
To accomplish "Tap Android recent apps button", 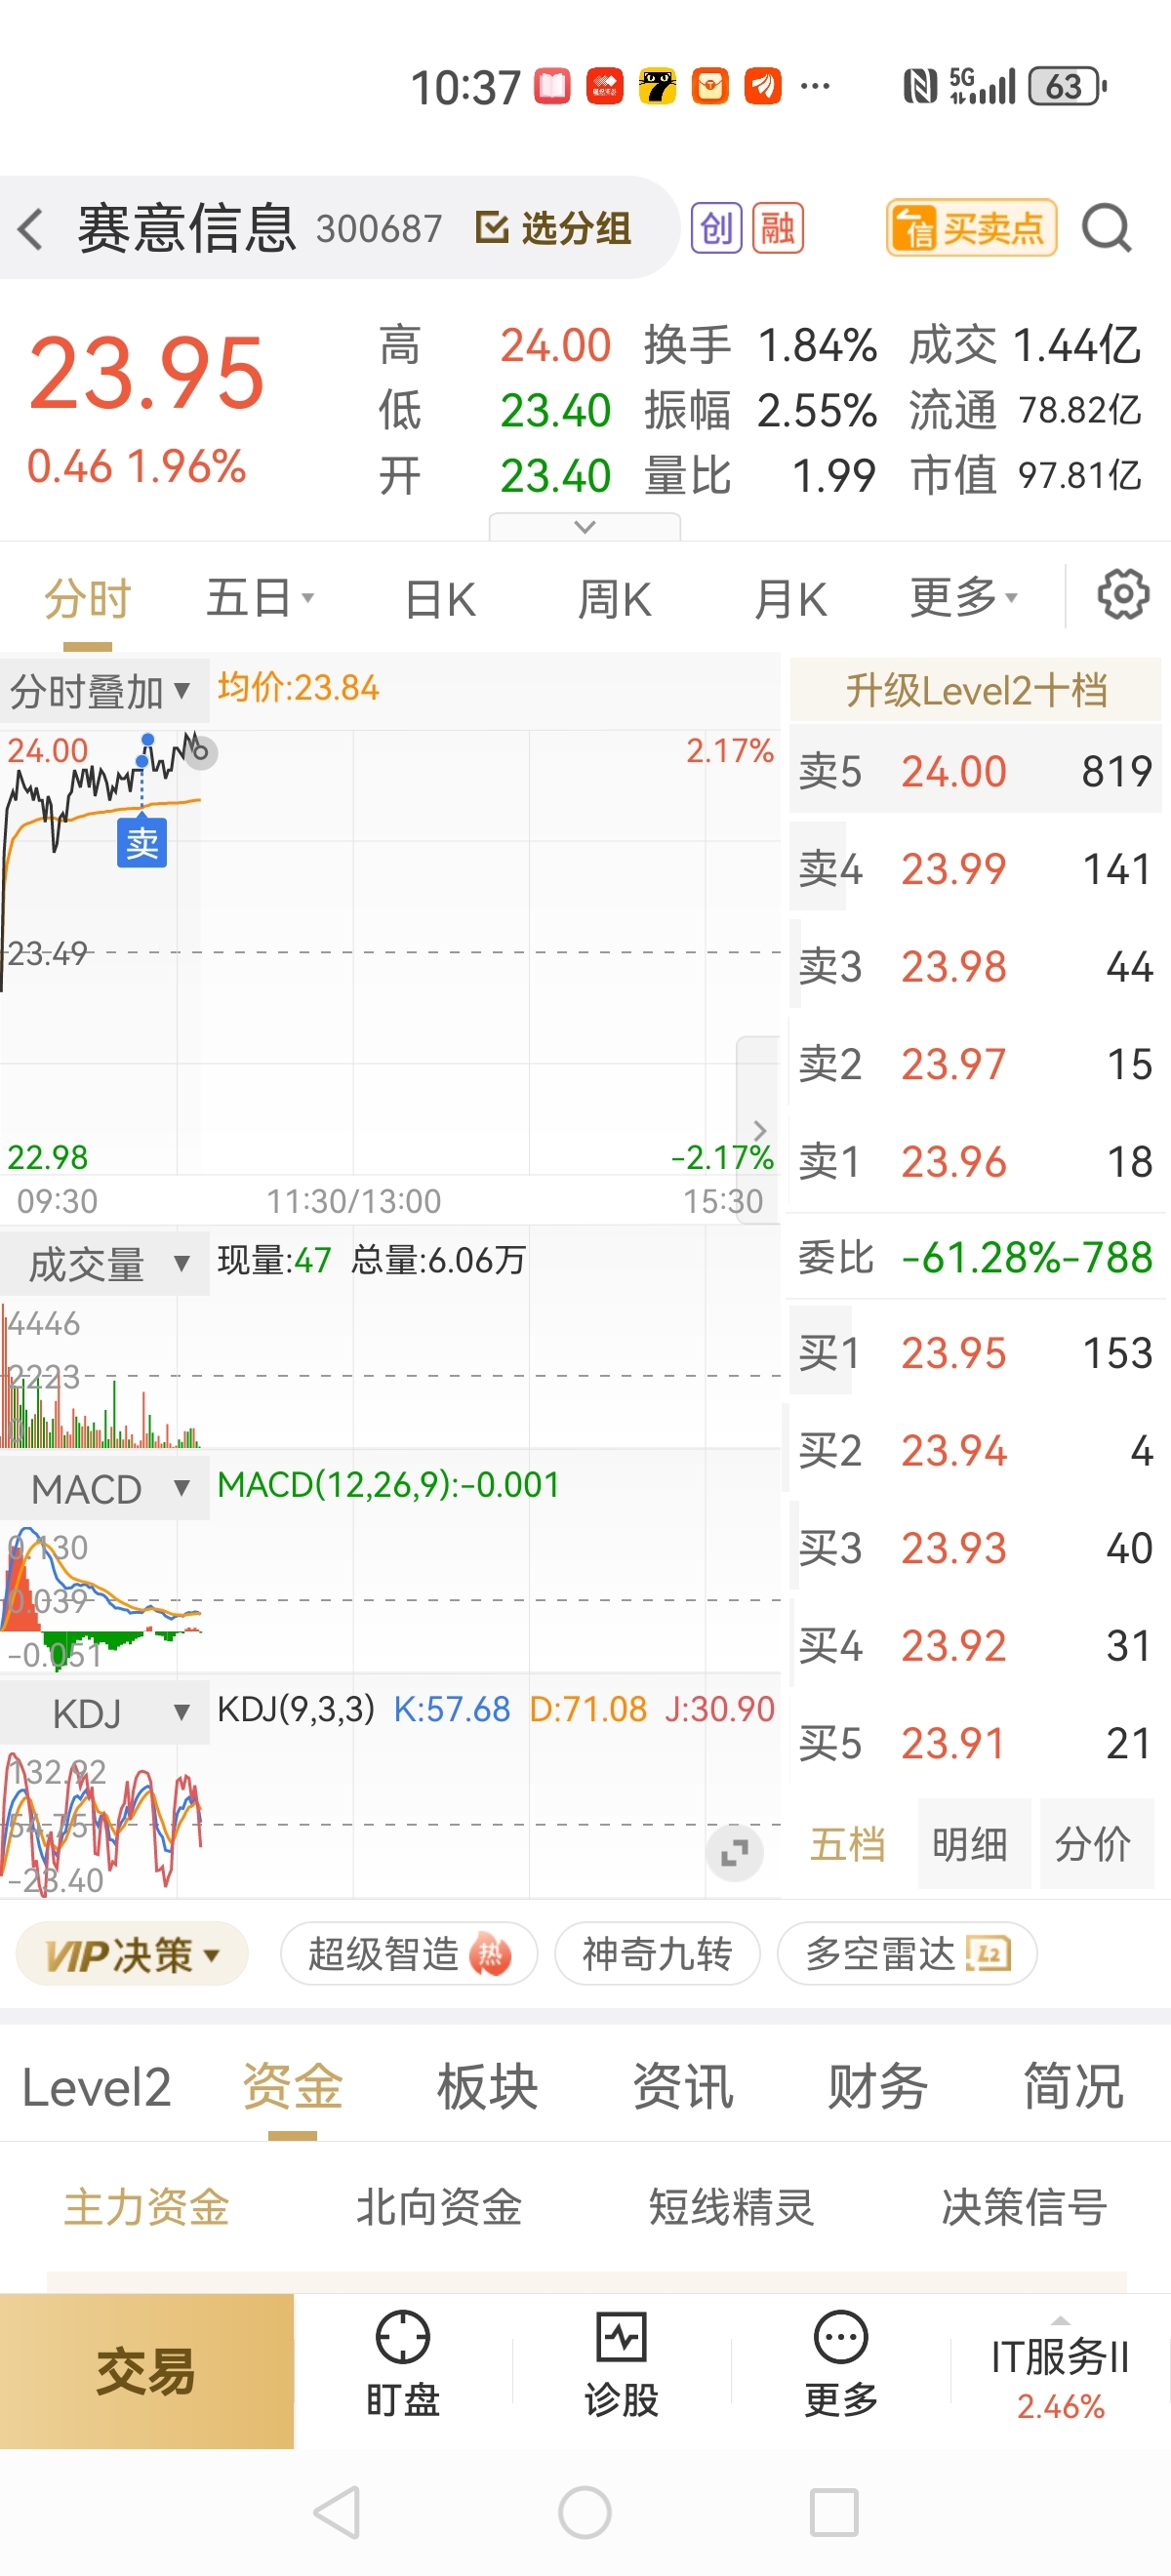I will point(834,2512).
